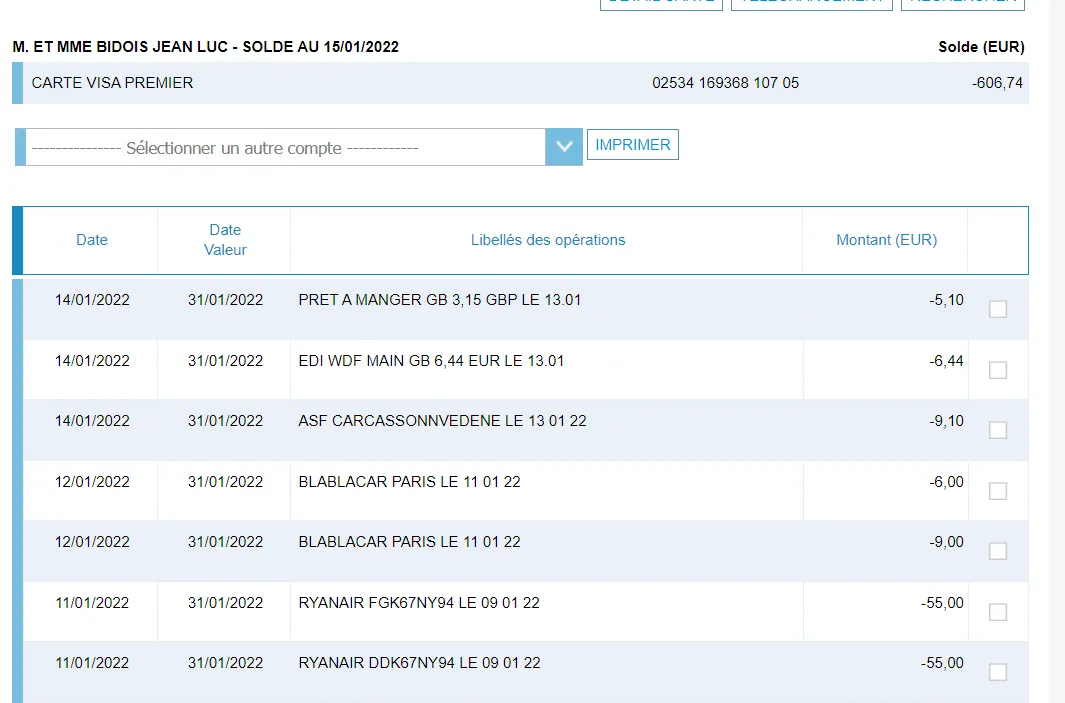Open the account selector dropdown arrow
Viewport: 1065px width, 703px height.
(564, 147)
